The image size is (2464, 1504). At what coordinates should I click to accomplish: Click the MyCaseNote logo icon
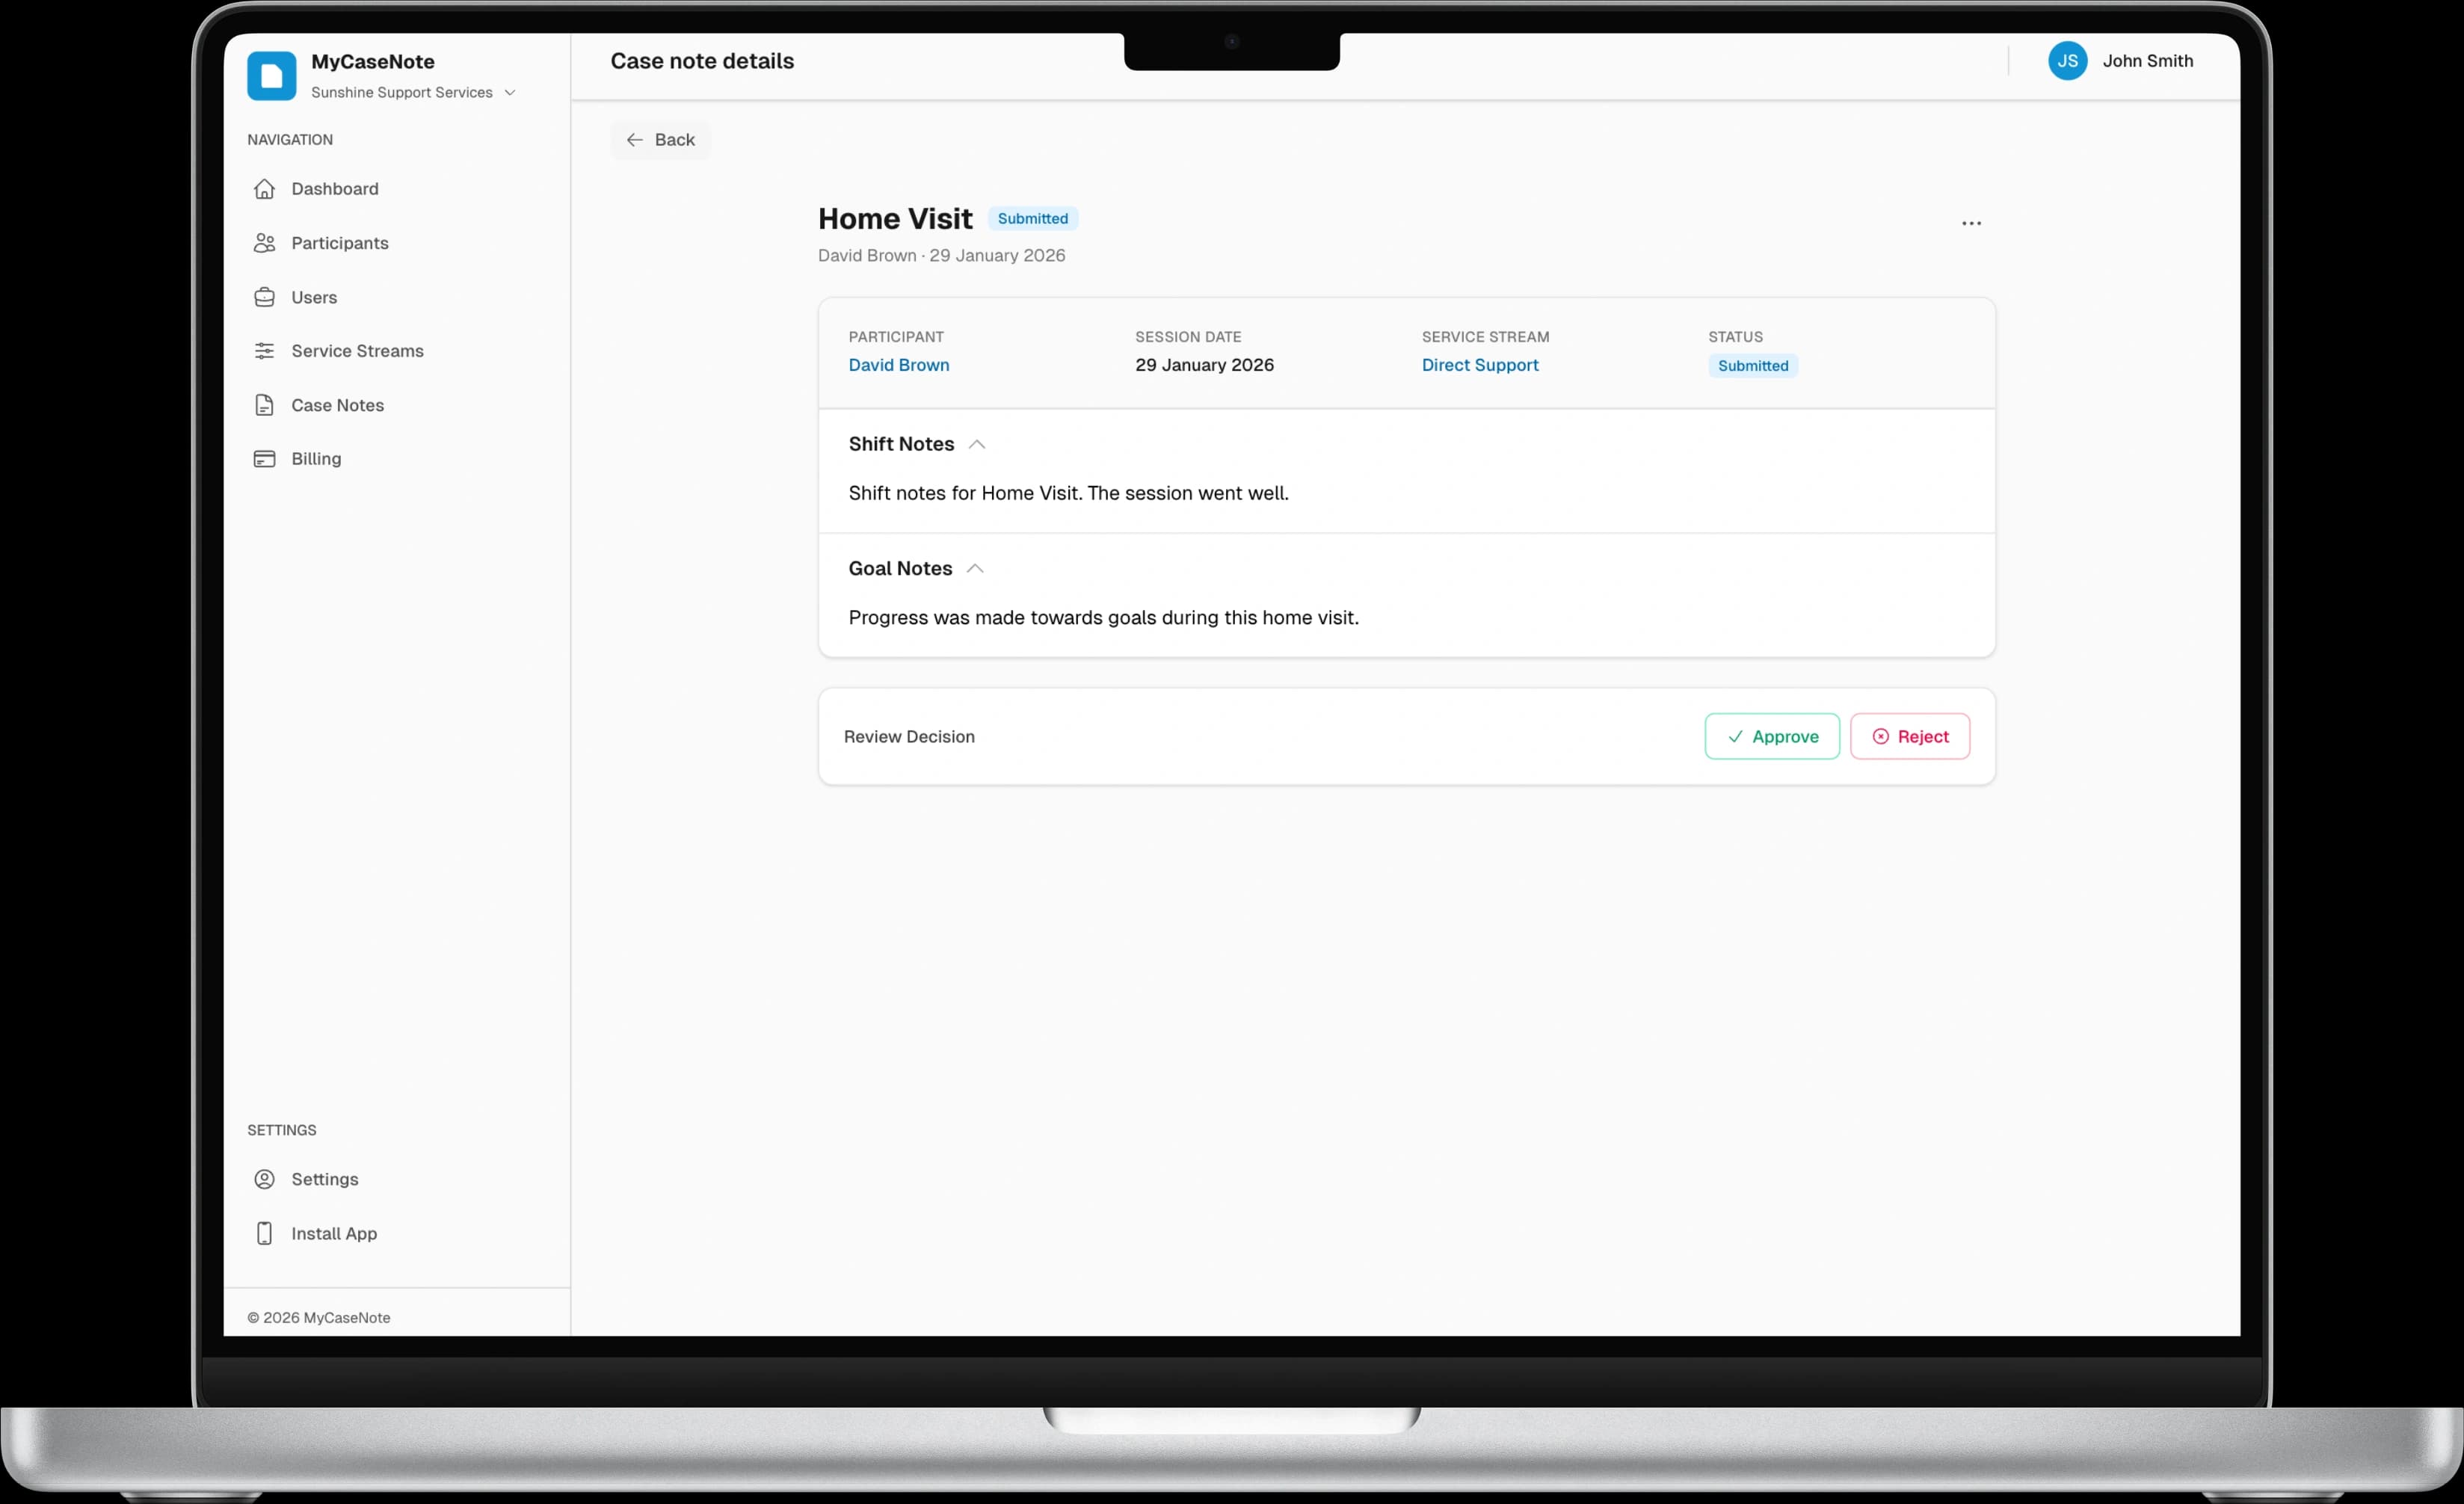[x=271, y=76]
